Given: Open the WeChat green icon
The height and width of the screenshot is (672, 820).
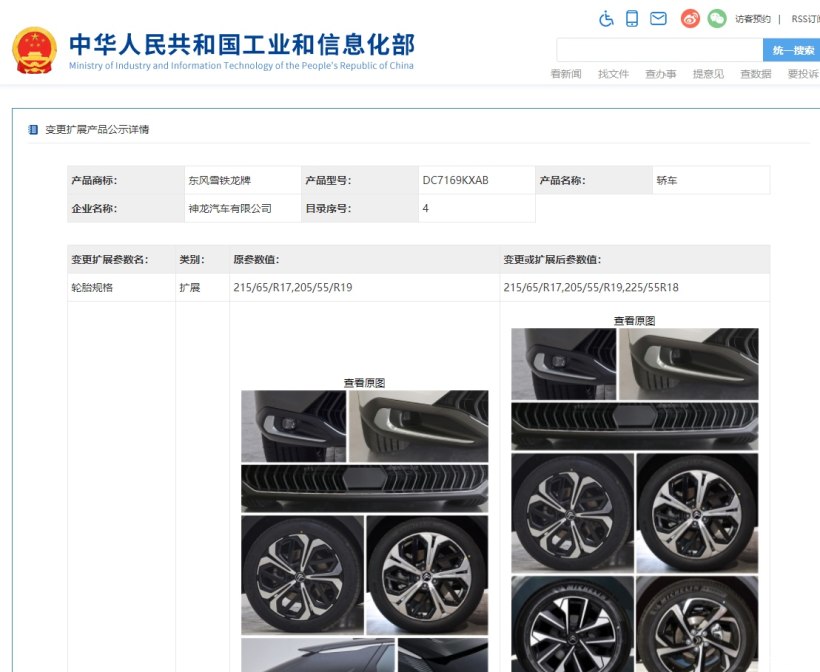Looking at the screenshot, I should pos(716,19).
